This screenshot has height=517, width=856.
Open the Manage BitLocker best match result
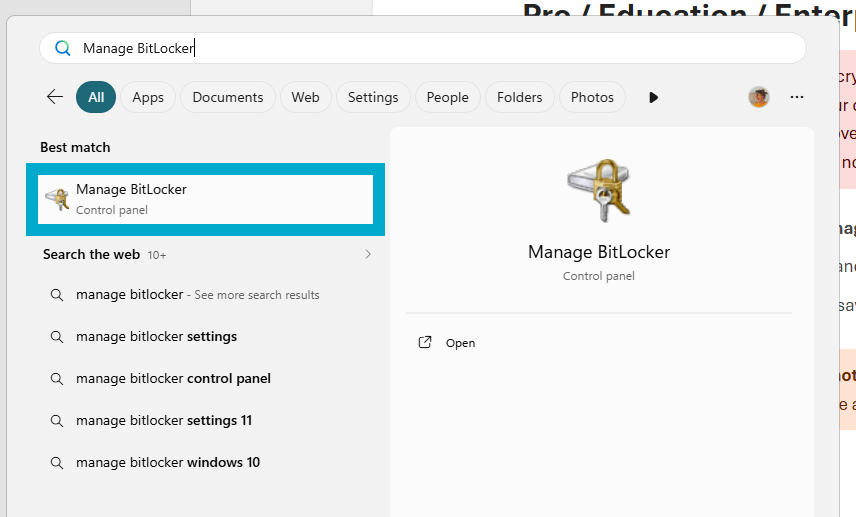(205, 199)
